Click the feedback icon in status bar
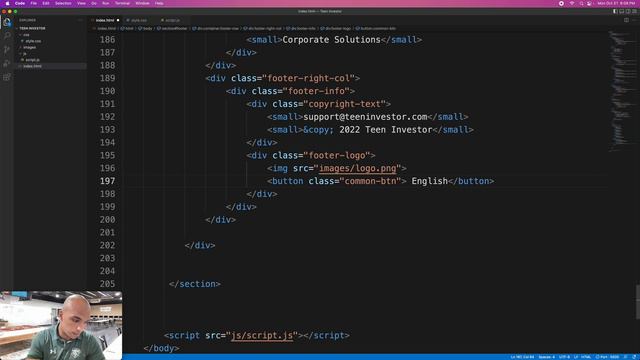 click(x=626, y=357)
